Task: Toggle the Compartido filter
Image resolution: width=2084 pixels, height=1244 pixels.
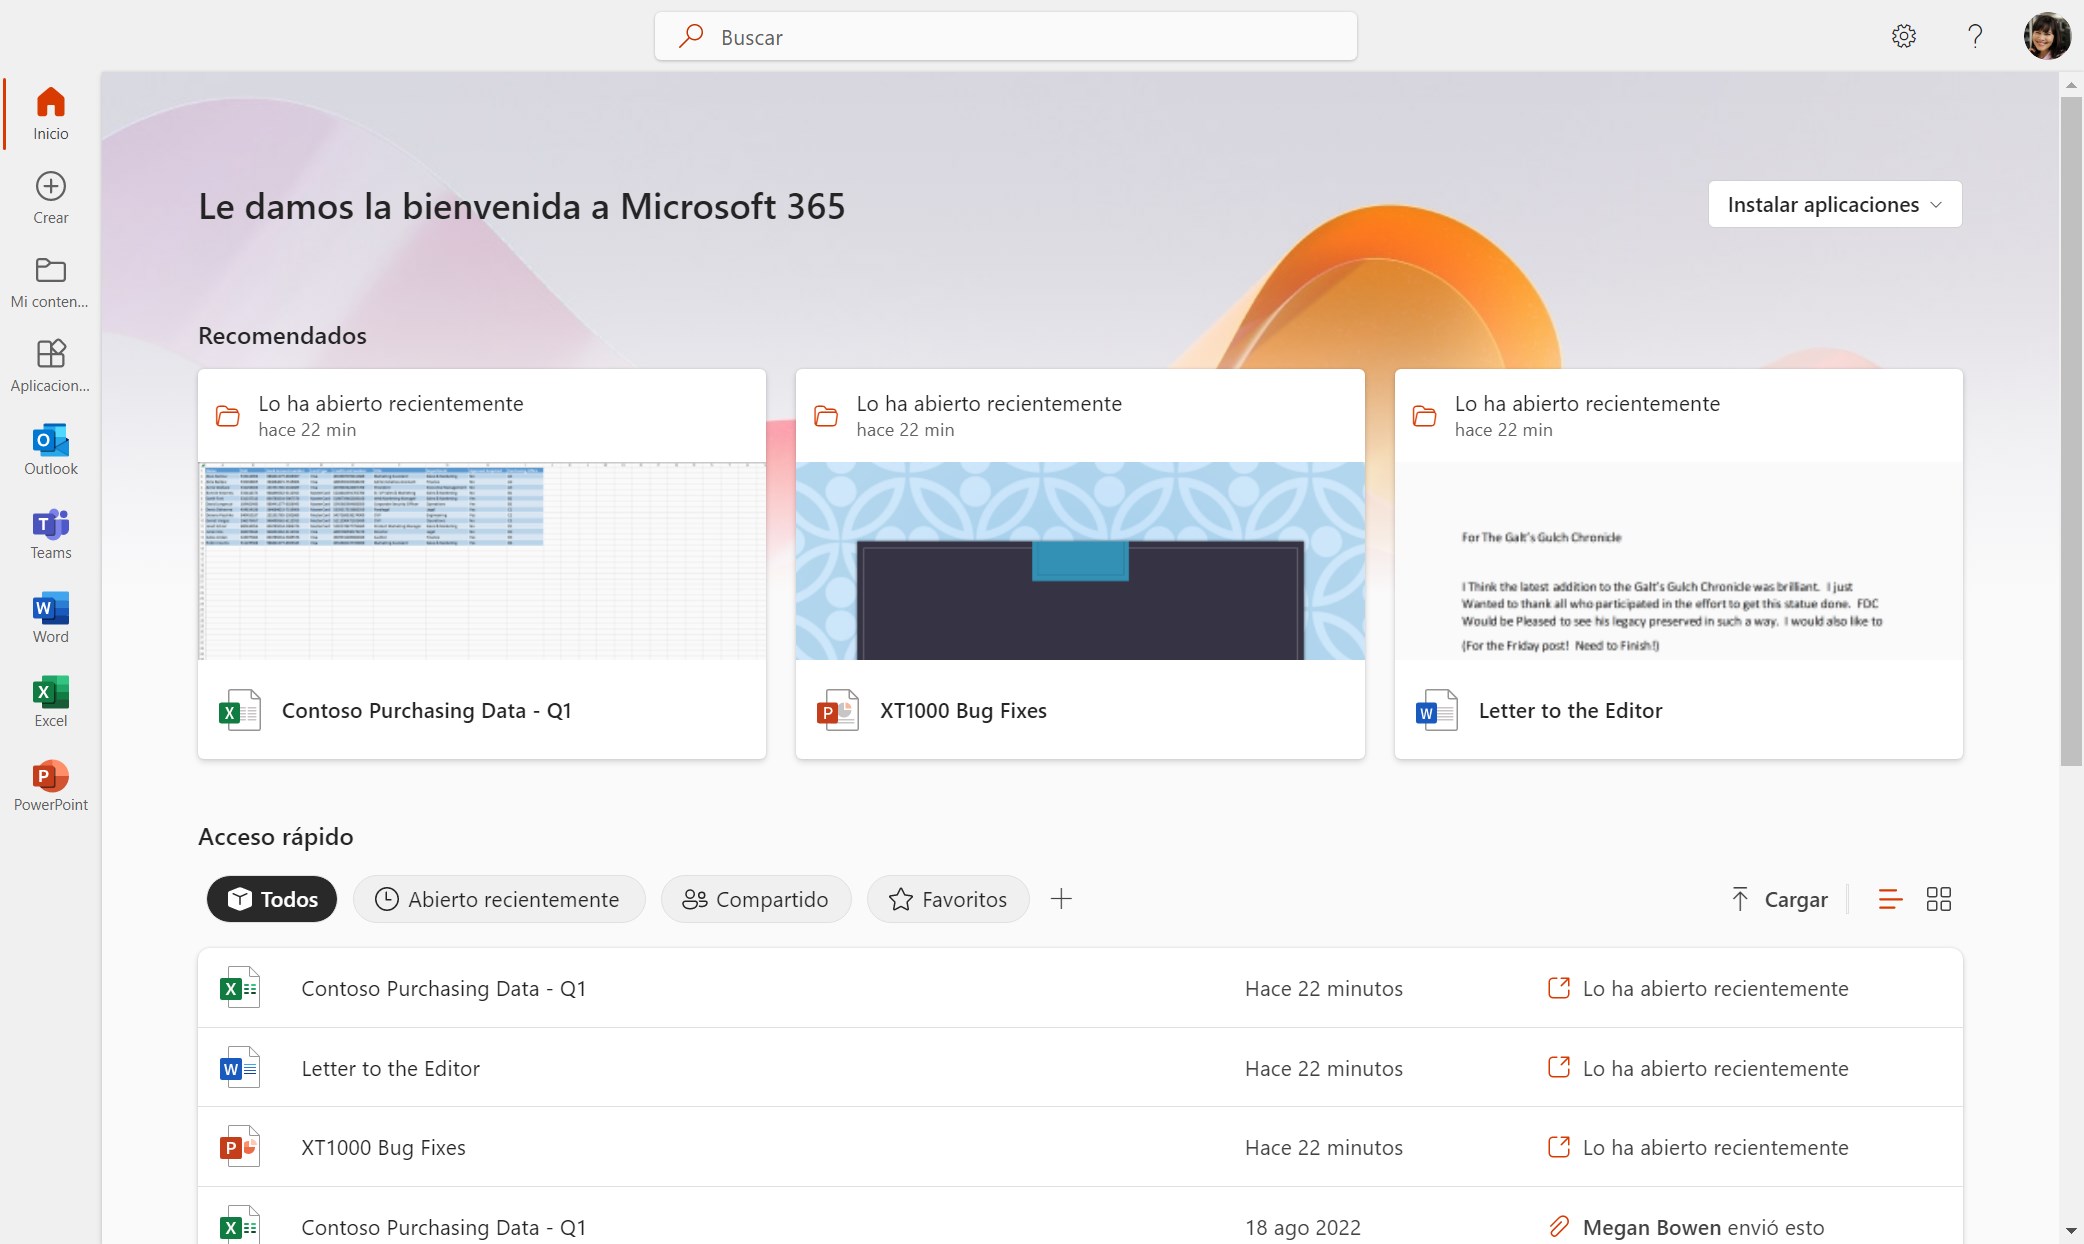Action: [x=755, y=899]
